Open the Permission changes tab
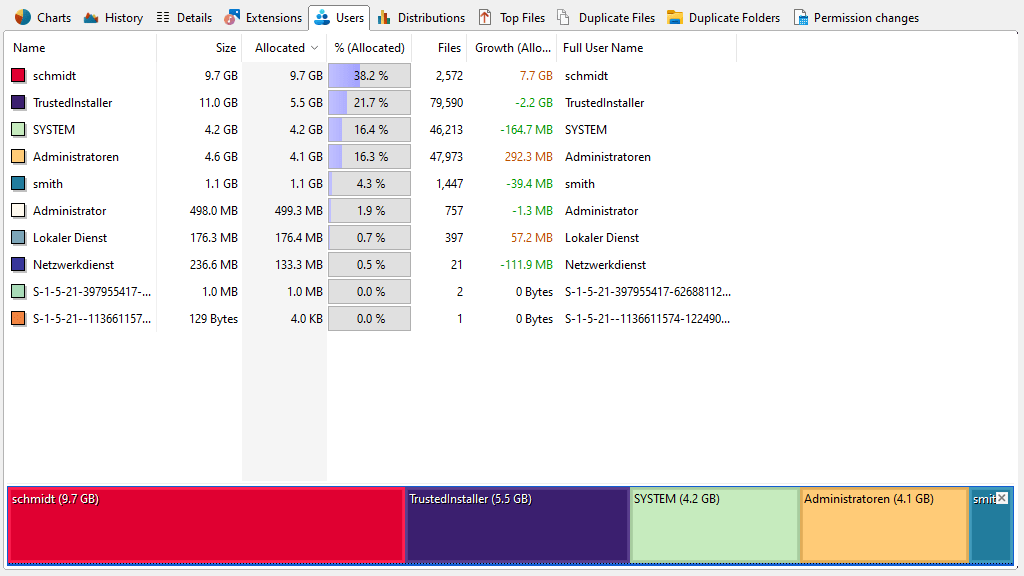This screenshot has height=576, width=1024. point(856,17)
